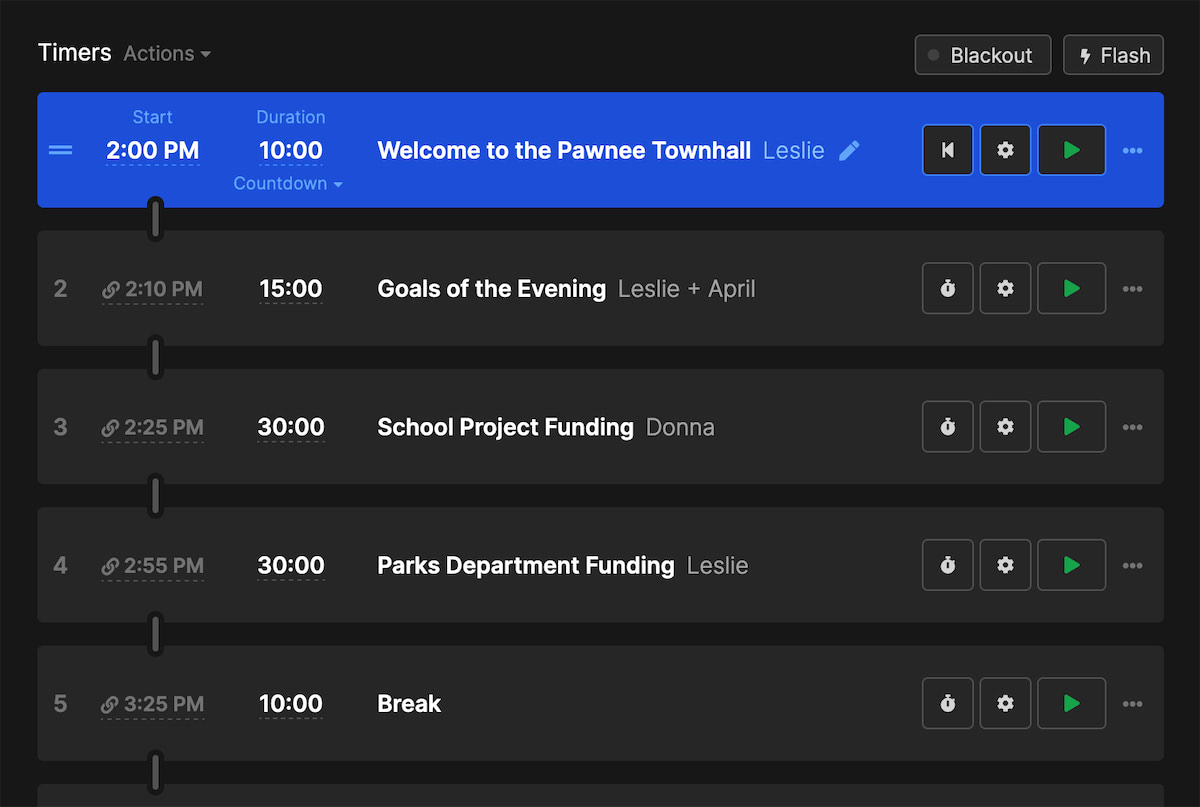The height and width of the screenshot is (807, 1200).
Task: Toggle the link icon on Break's 3:25 PM start
Action: tap(110, 704)
